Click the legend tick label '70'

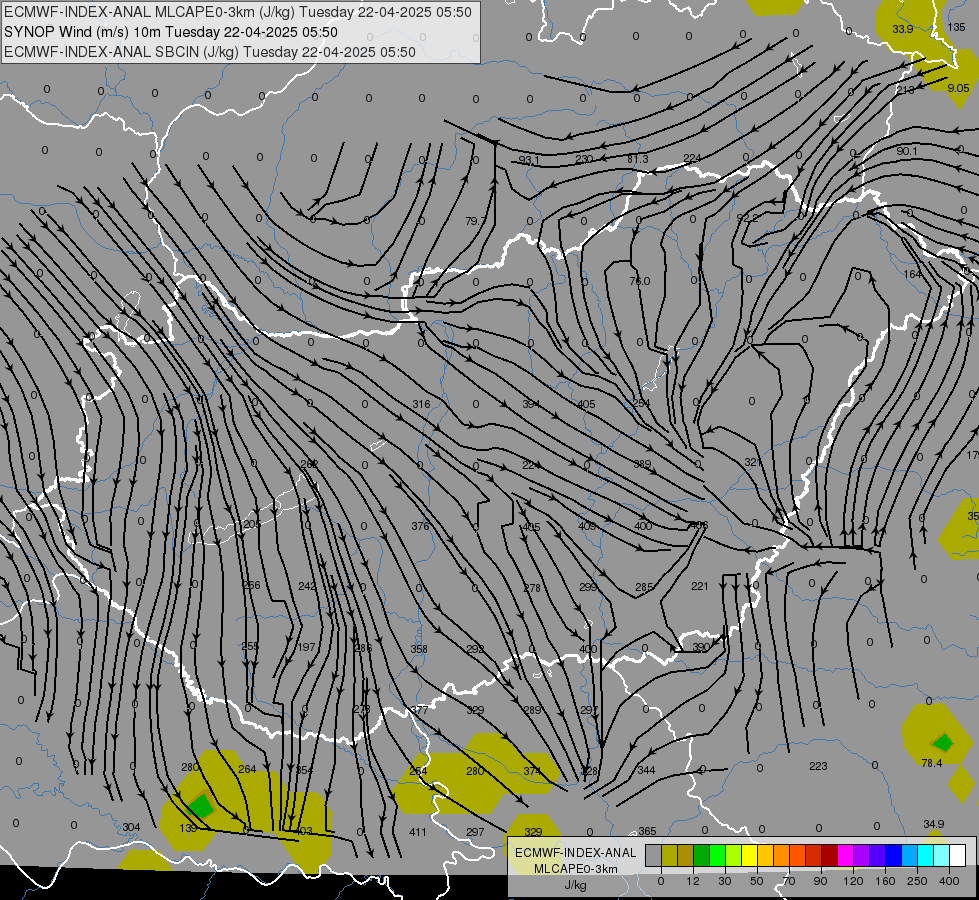(x=789, y=881)
